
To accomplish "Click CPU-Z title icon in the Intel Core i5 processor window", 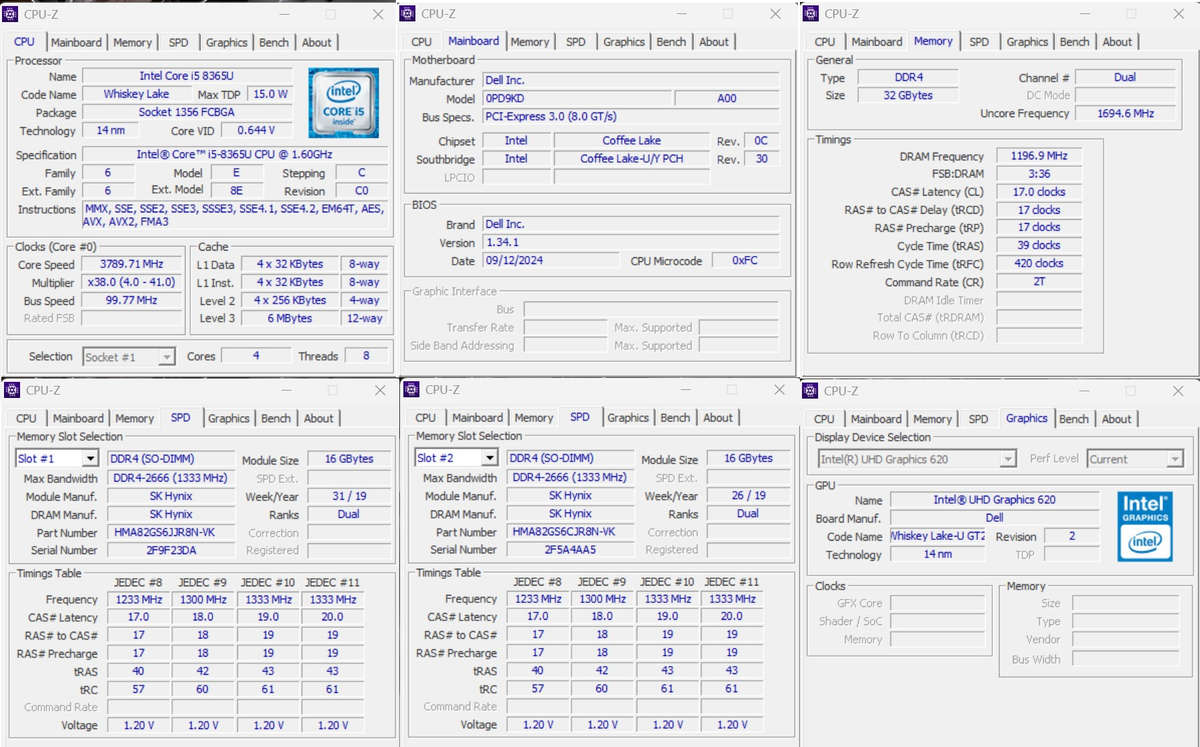I will (11, 14).
